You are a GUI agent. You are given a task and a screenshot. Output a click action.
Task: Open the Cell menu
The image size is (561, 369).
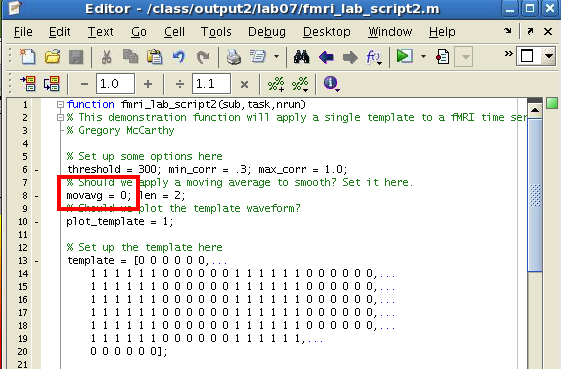click(x=174, y=32)
